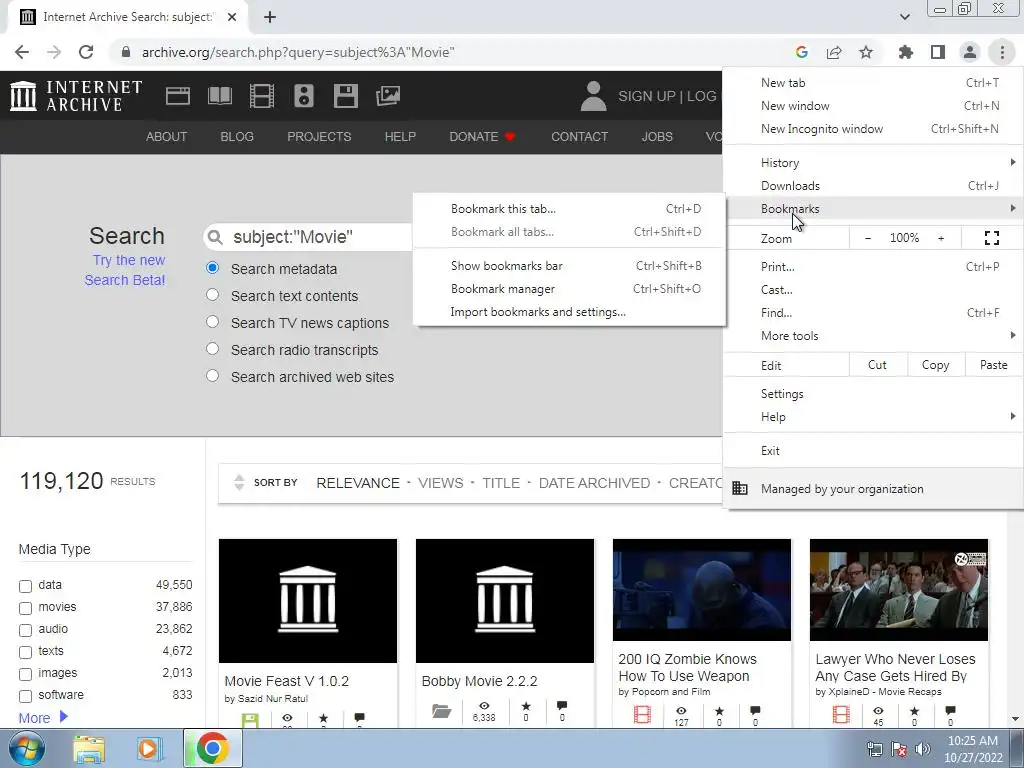This screenshot has height=768, width=1024.
Task: Click the search magnifier icon in search box
Action: pos(216,237)
